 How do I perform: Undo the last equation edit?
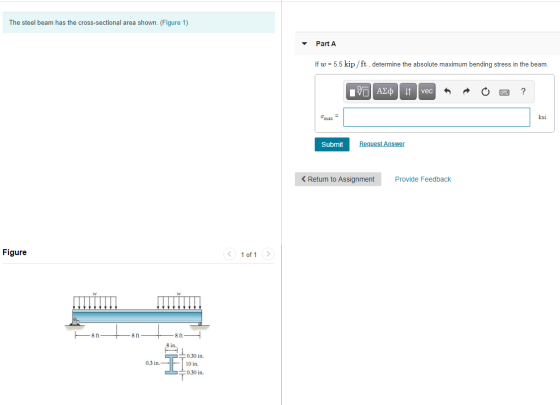(447, 92)
